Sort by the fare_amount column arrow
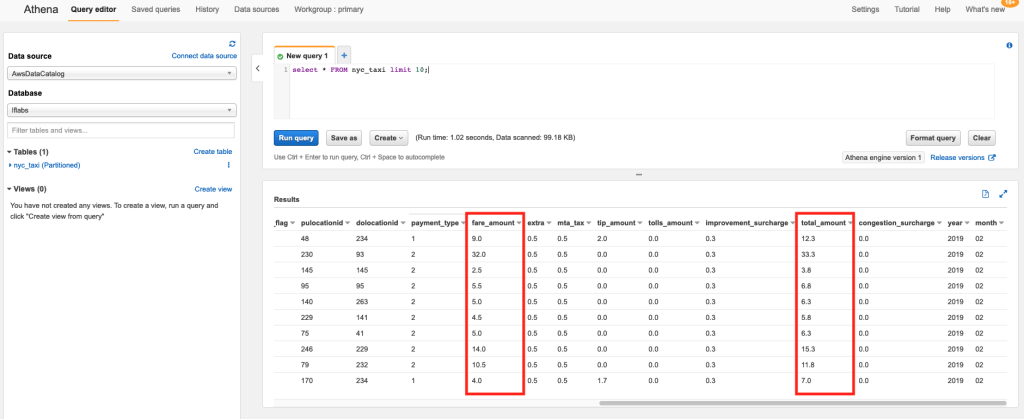The width and height of the screenshot is (1024, 419). [517, 222]
